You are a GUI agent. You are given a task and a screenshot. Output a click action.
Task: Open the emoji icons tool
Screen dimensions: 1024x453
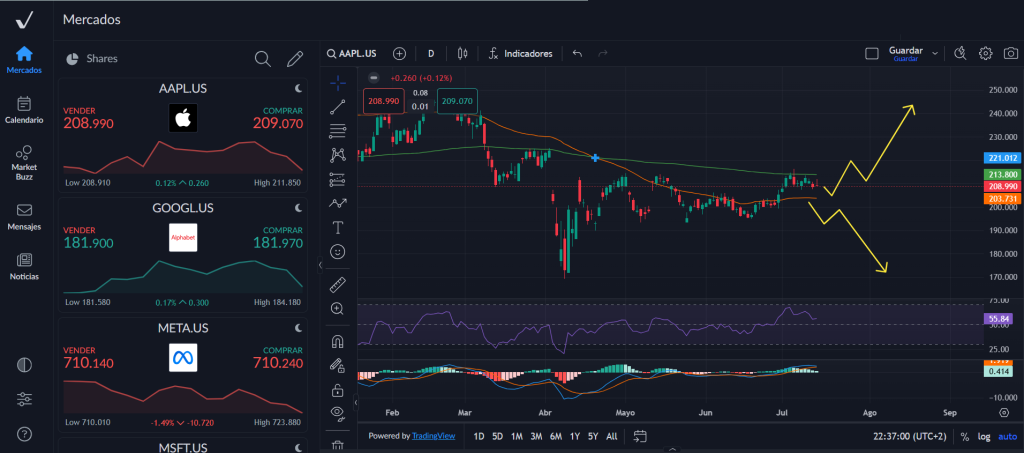pos(338,251)
